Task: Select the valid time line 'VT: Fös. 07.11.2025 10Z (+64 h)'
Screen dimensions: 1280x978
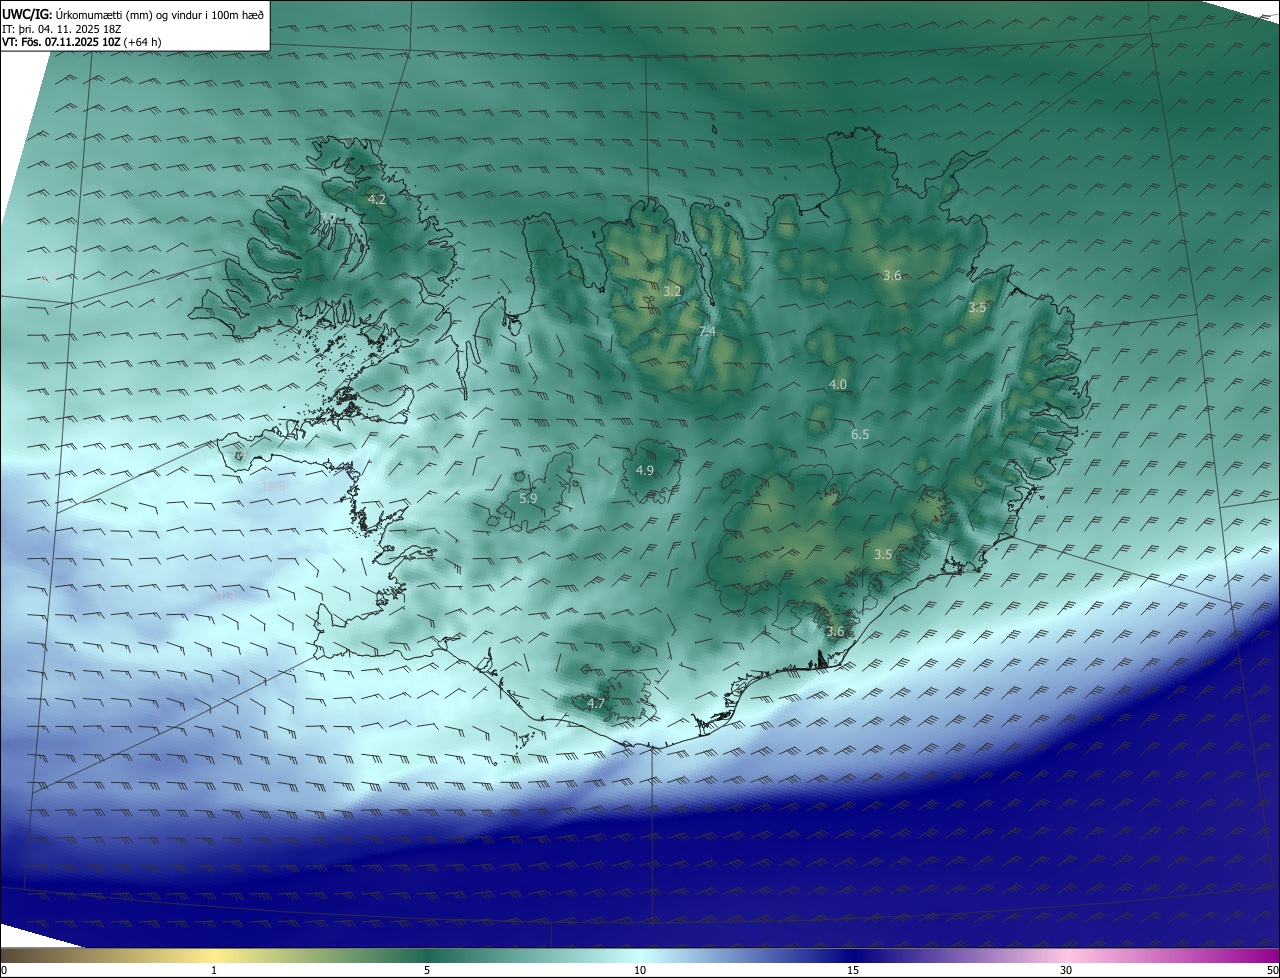Action: (82, 42)
